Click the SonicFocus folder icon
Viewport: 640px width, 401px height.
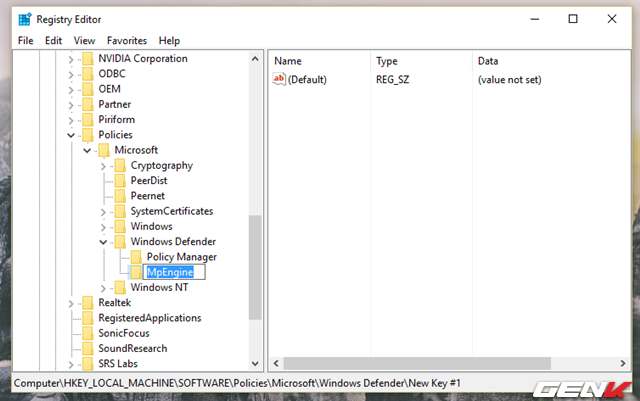click(88, 333)
